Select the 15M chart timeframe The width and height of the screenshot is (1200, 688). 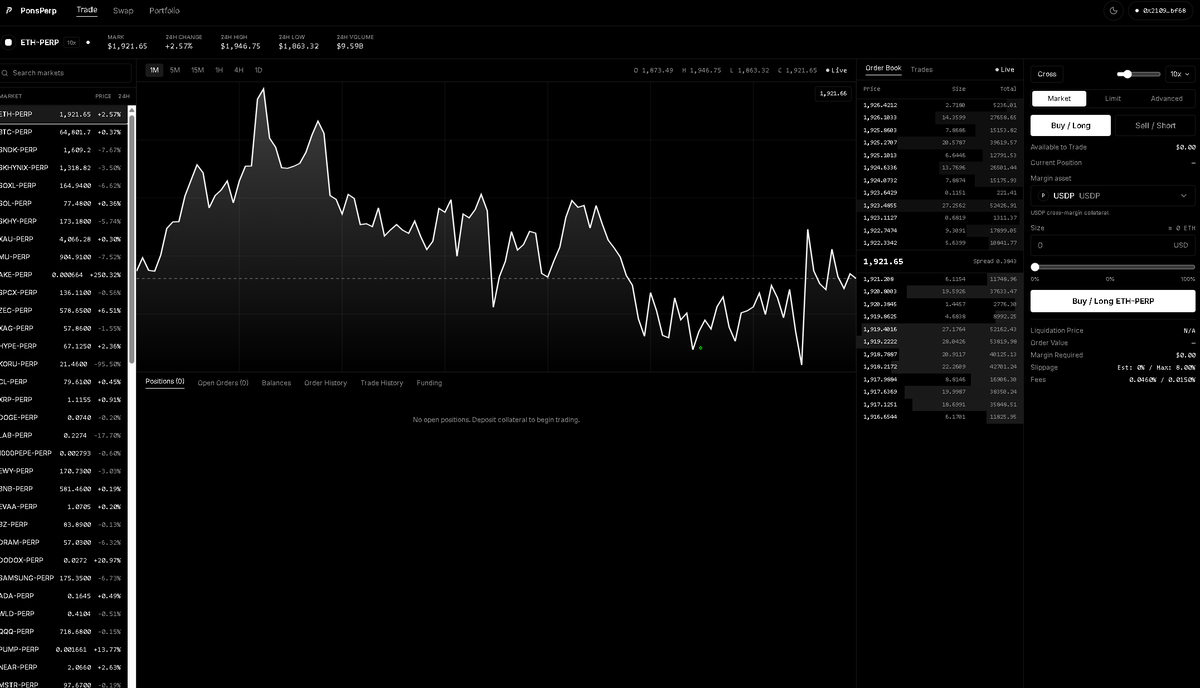pyautogui.click(x=197, y=70)
